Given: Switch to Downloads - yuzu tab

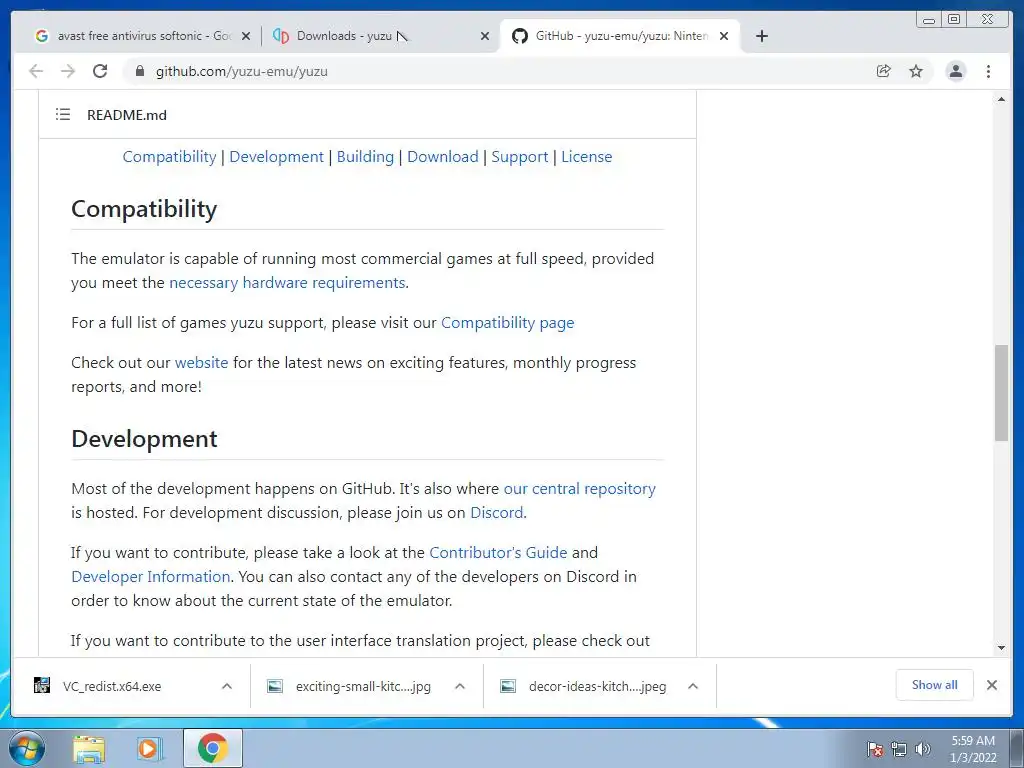Looking at the screenshot, I should pyautogui.click(x=379, y=36).
